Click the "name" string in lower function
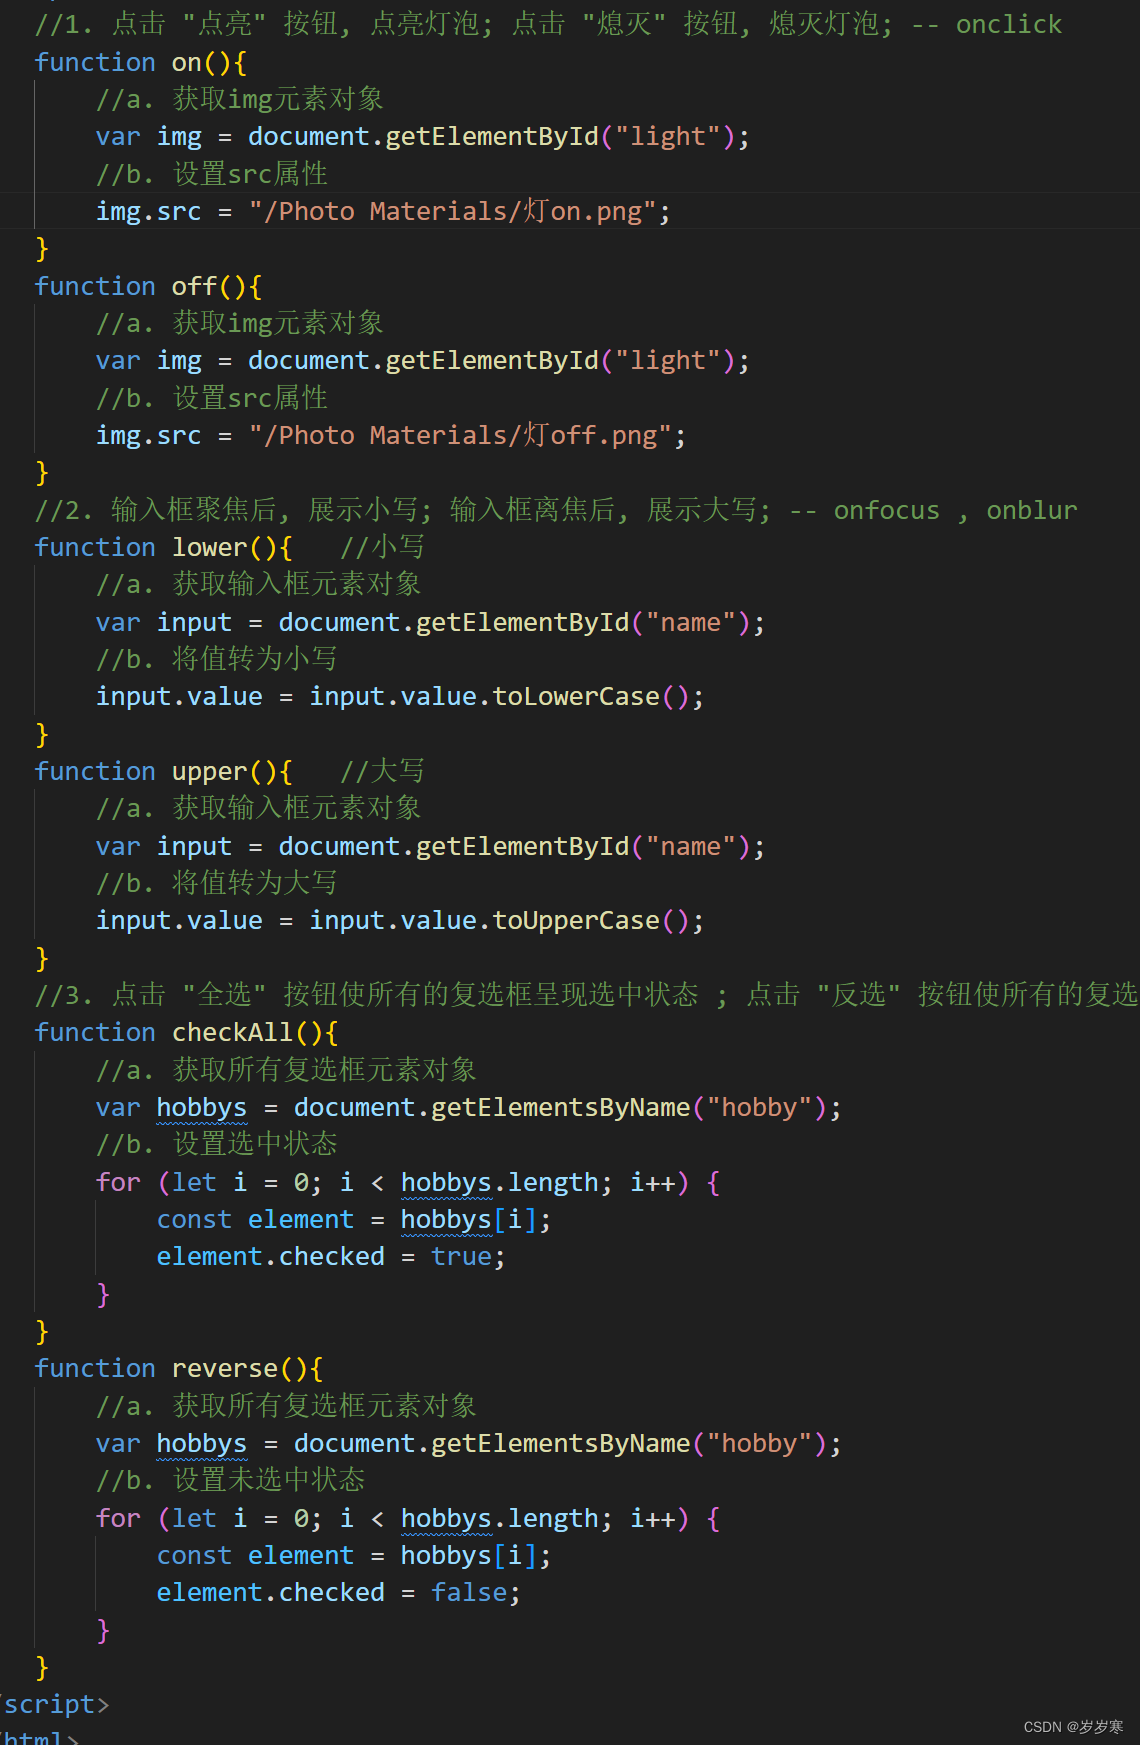1140x1745 pixels. [x=690, y=622]
